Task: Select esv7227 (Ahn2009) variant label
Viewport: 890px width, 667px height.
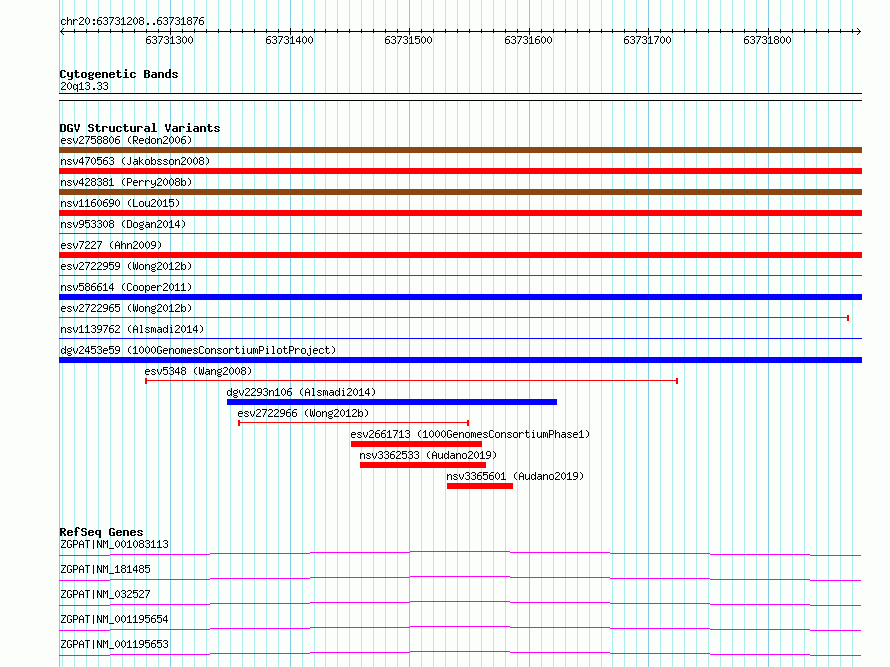Action: tap(111, 245)
